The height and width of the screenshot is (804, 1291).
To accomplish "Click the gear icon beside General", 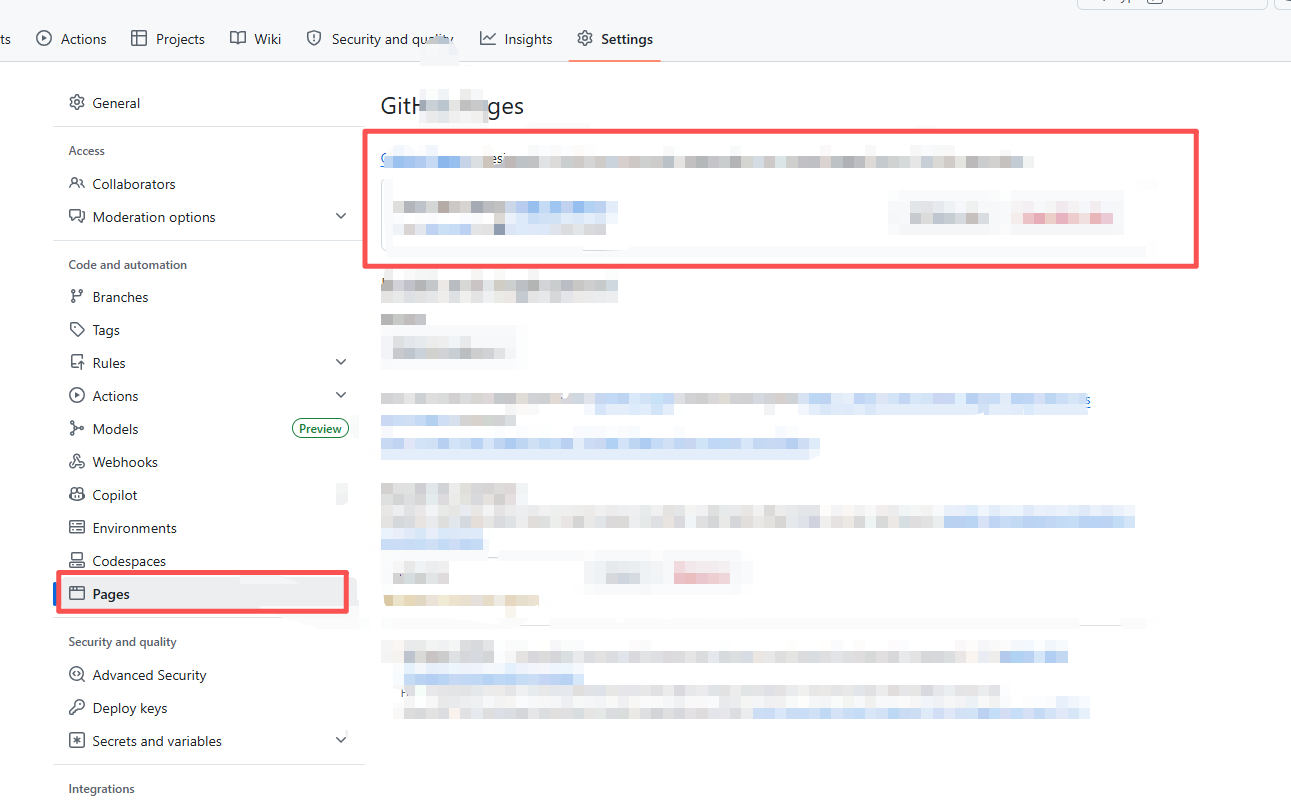I will pyautogui.click(x=77, y=103).
